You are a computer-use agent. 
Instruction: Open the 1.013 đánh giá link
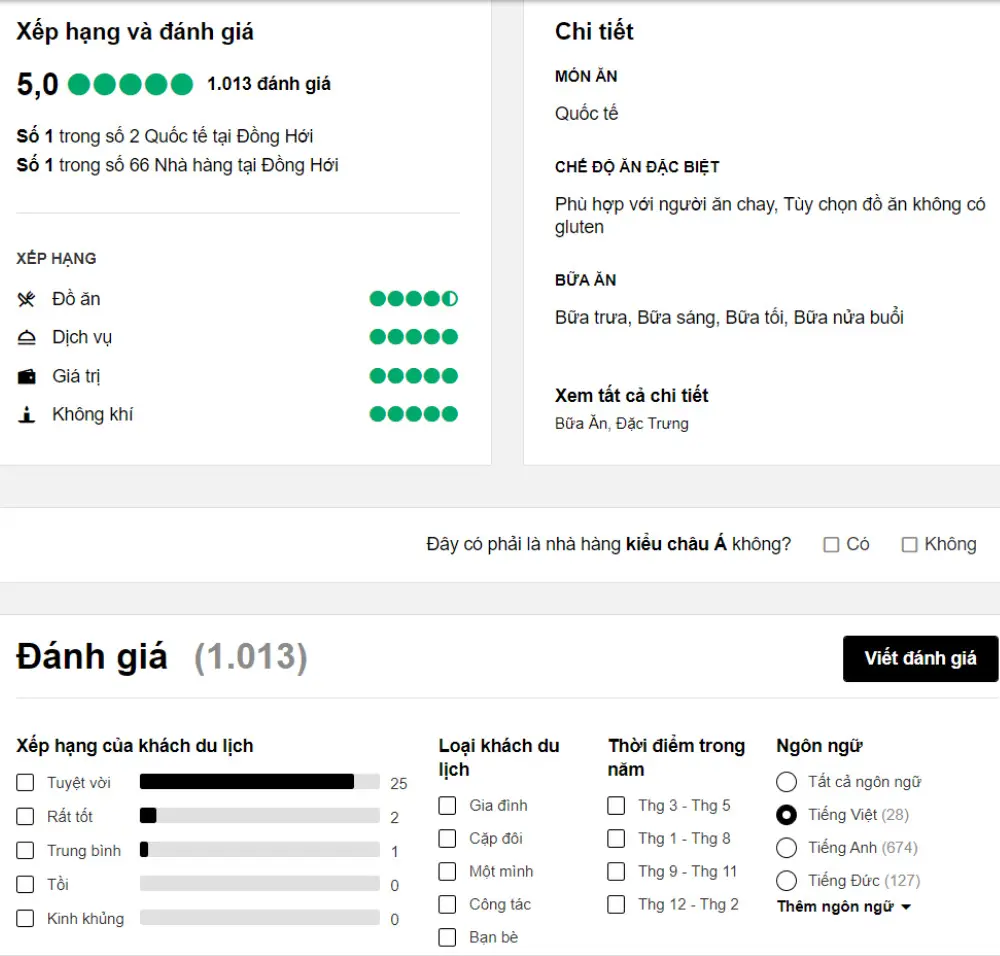click(268, 84)
